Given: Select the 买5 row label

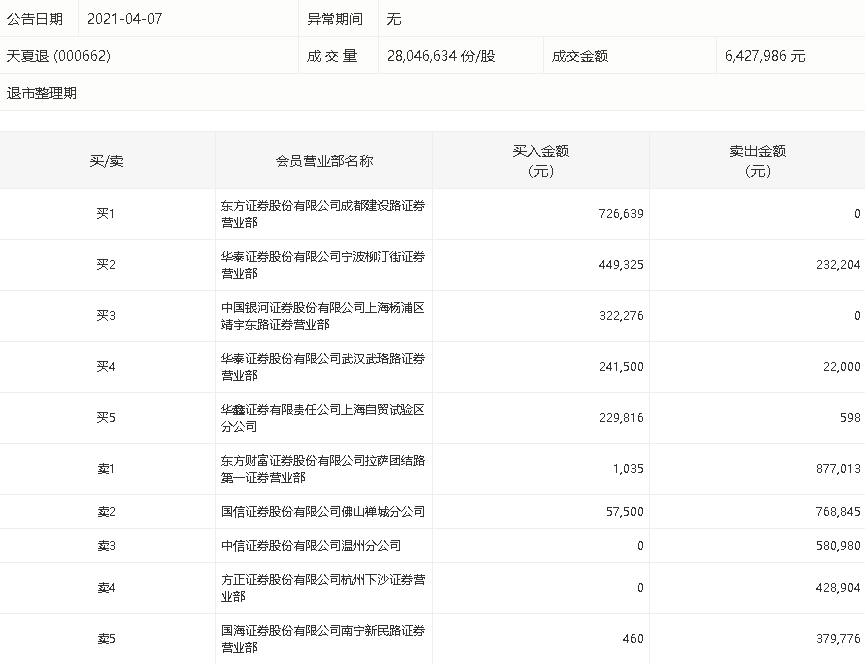Looking at the screenshot, I should pyautogui.click(x=105, y=417).
